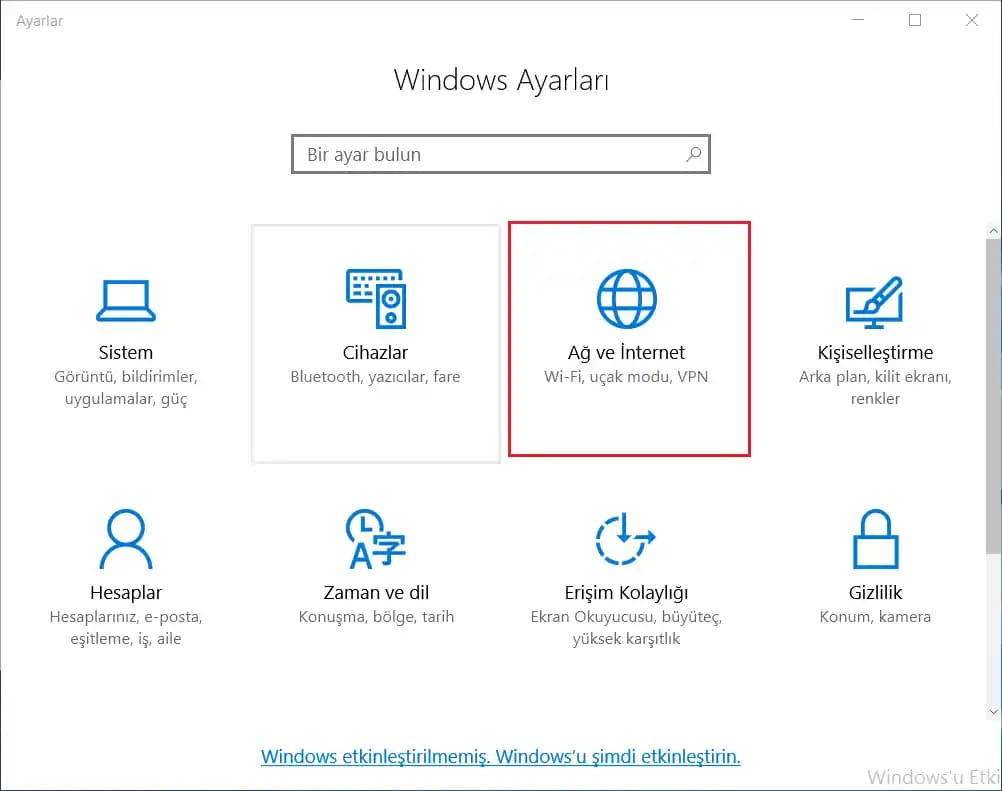1002x791 pixels.
Task: Select the globe icon for Ağ ve İnternet
Action: [628, 297]
